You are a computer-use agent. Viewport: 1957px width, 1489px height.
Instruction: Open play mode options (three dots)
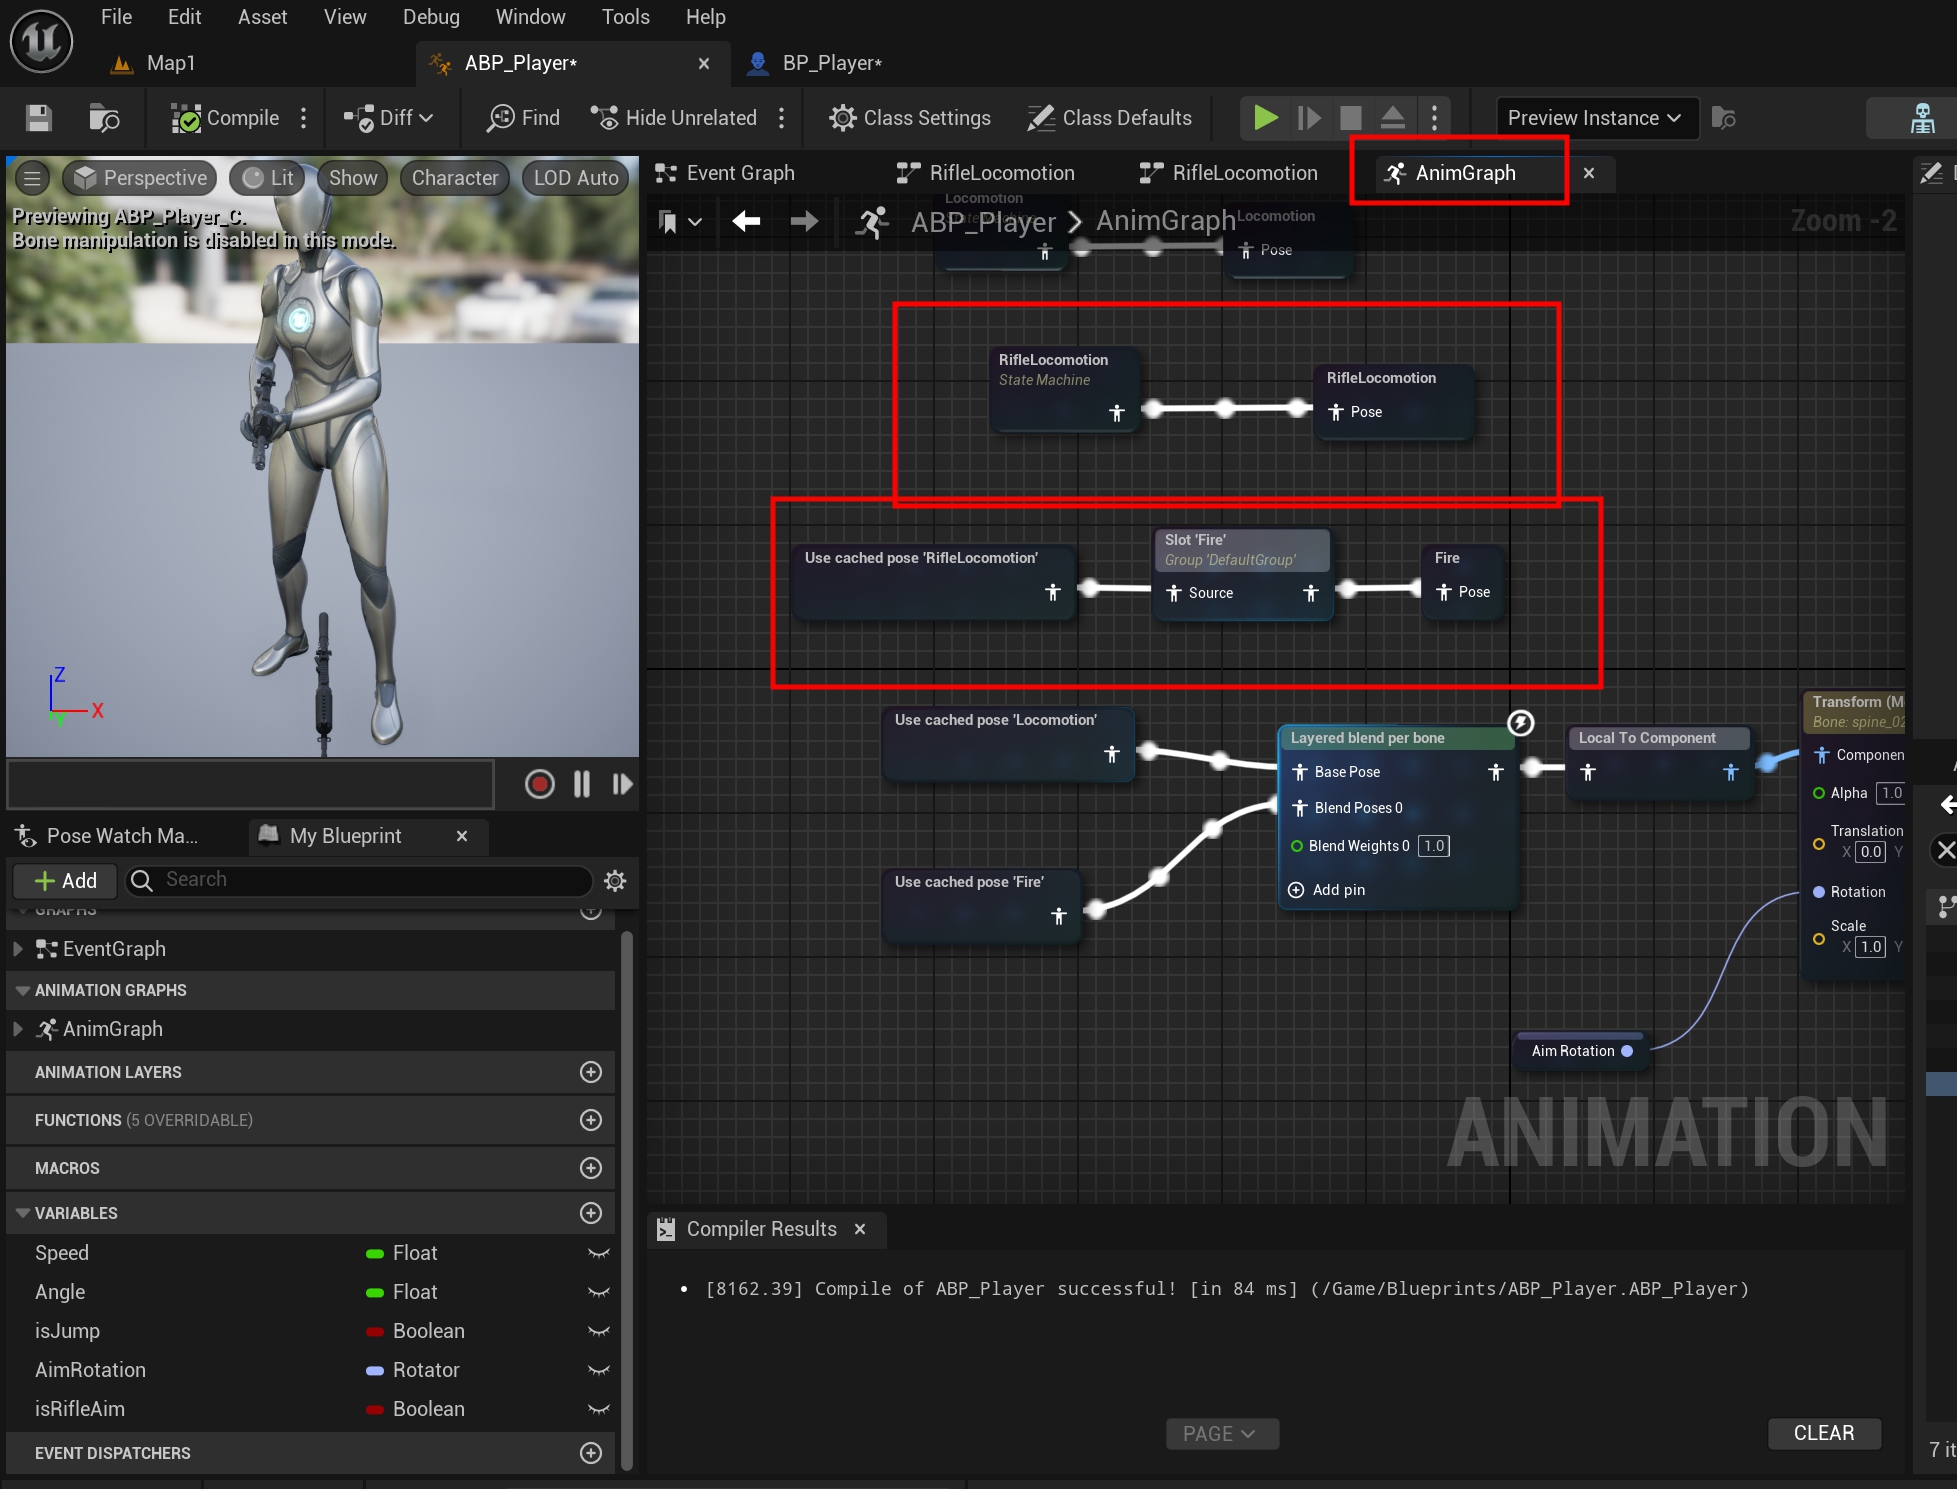point(1434,118)
